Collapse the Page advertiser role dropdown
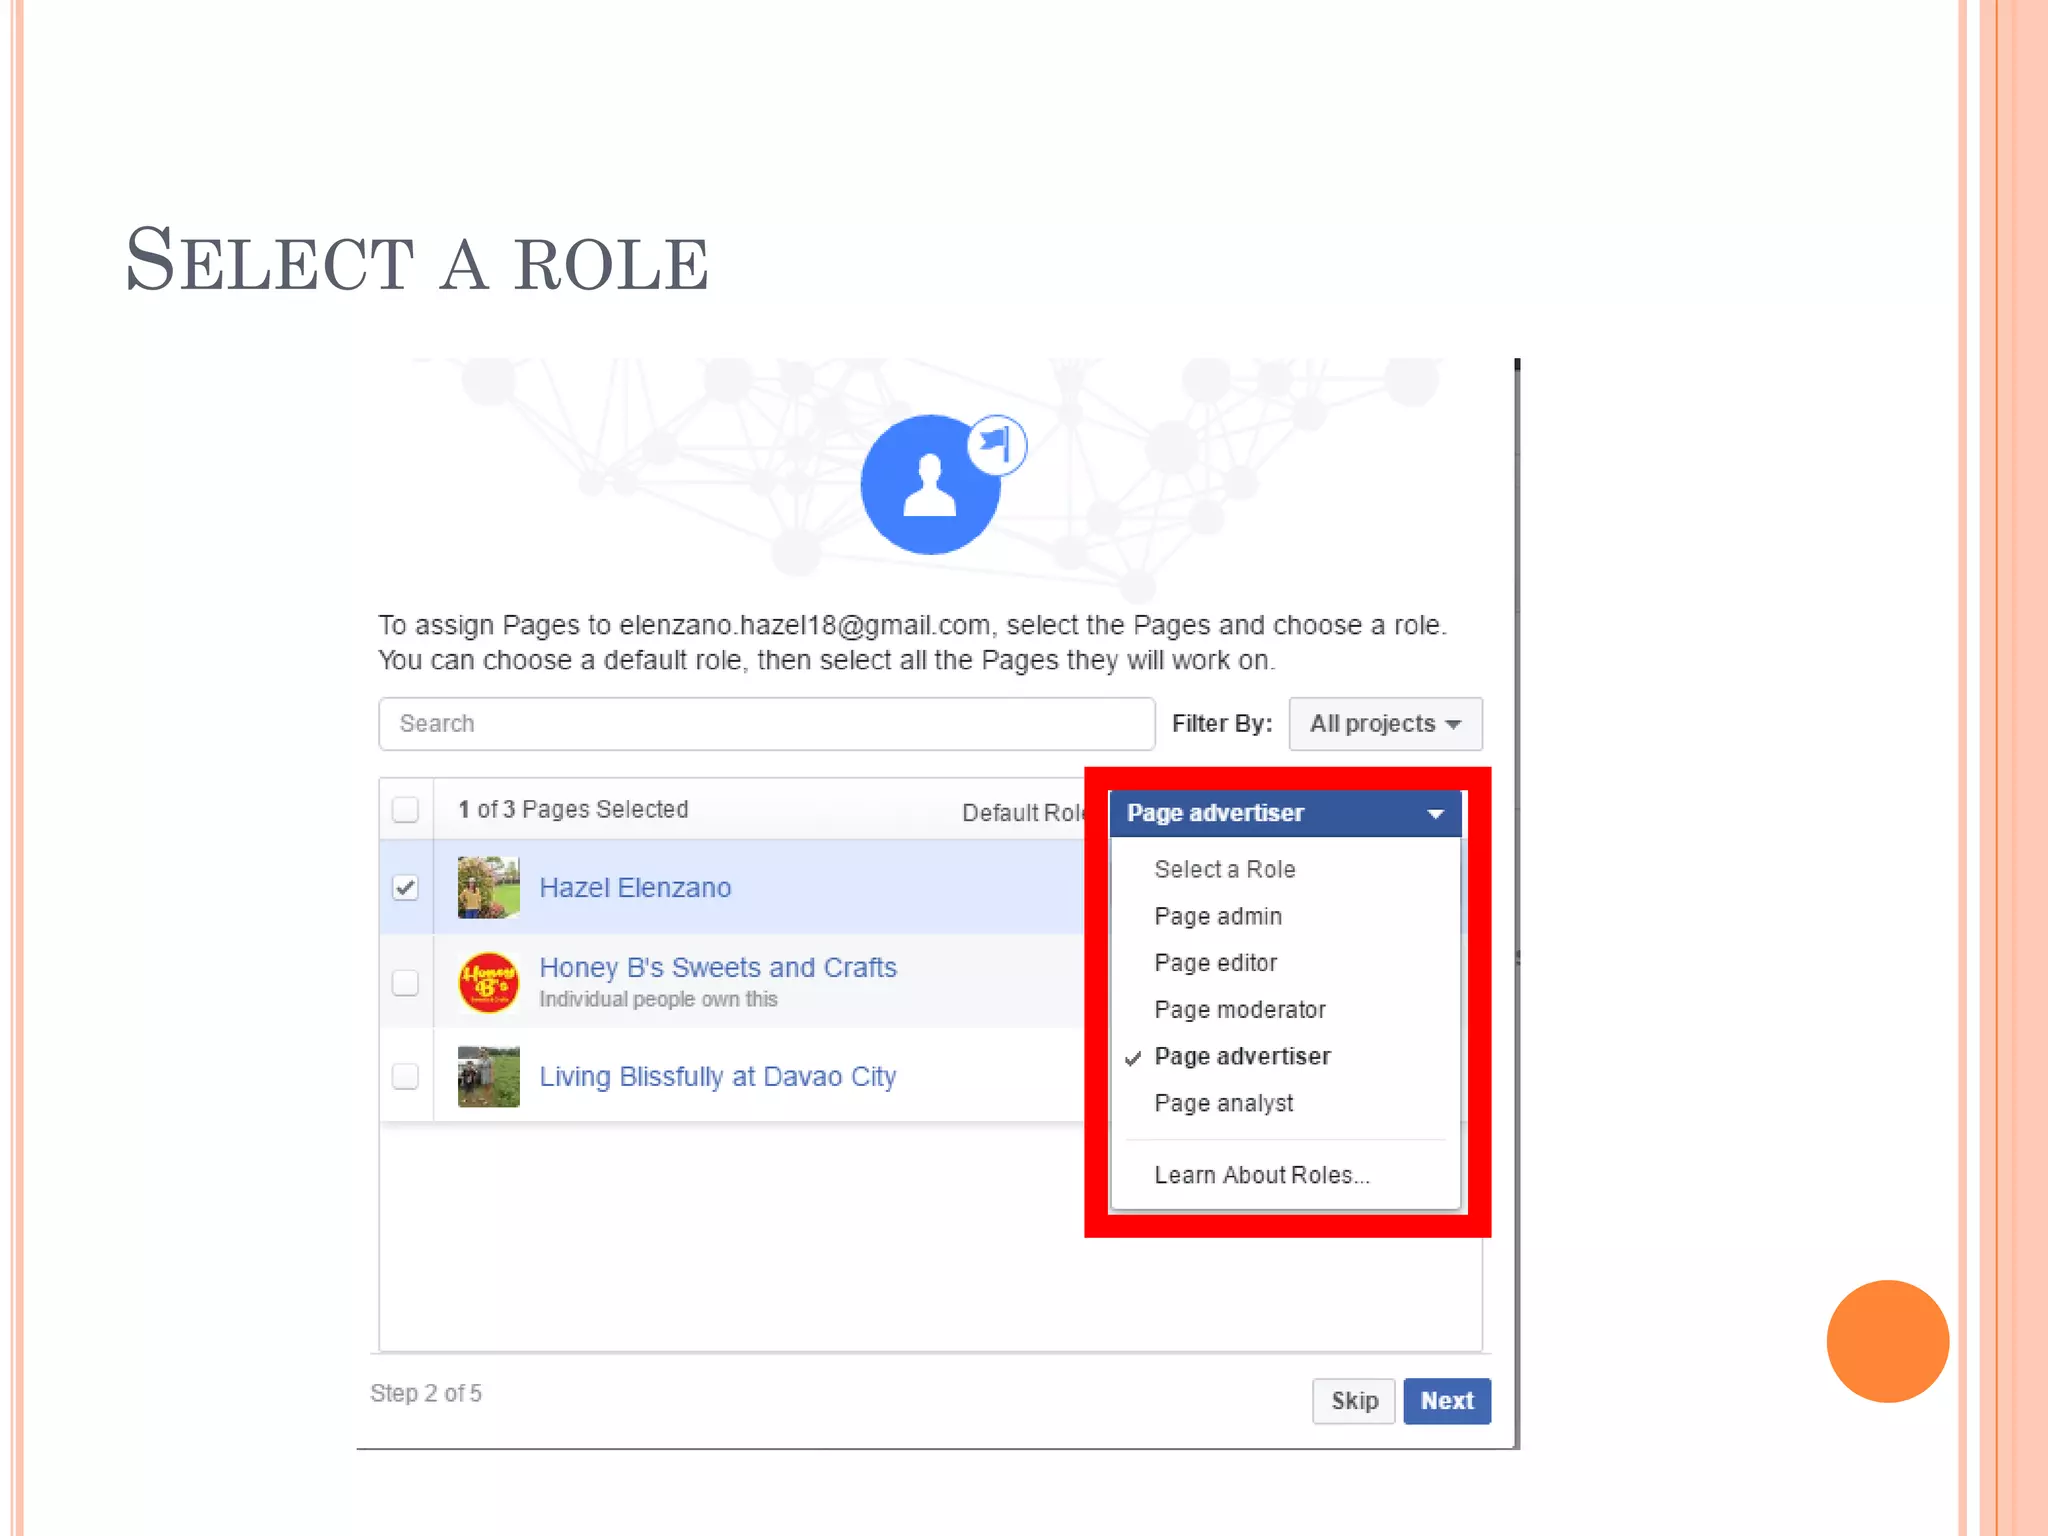 click(1285, 813)
